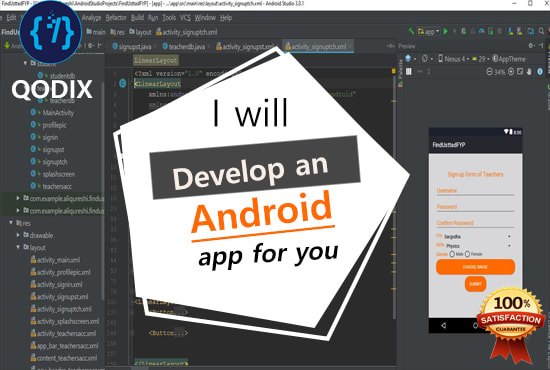Open the orientation in editor dropdown
The width and height of the screenshot is (550, 370).
coord(427,59)
